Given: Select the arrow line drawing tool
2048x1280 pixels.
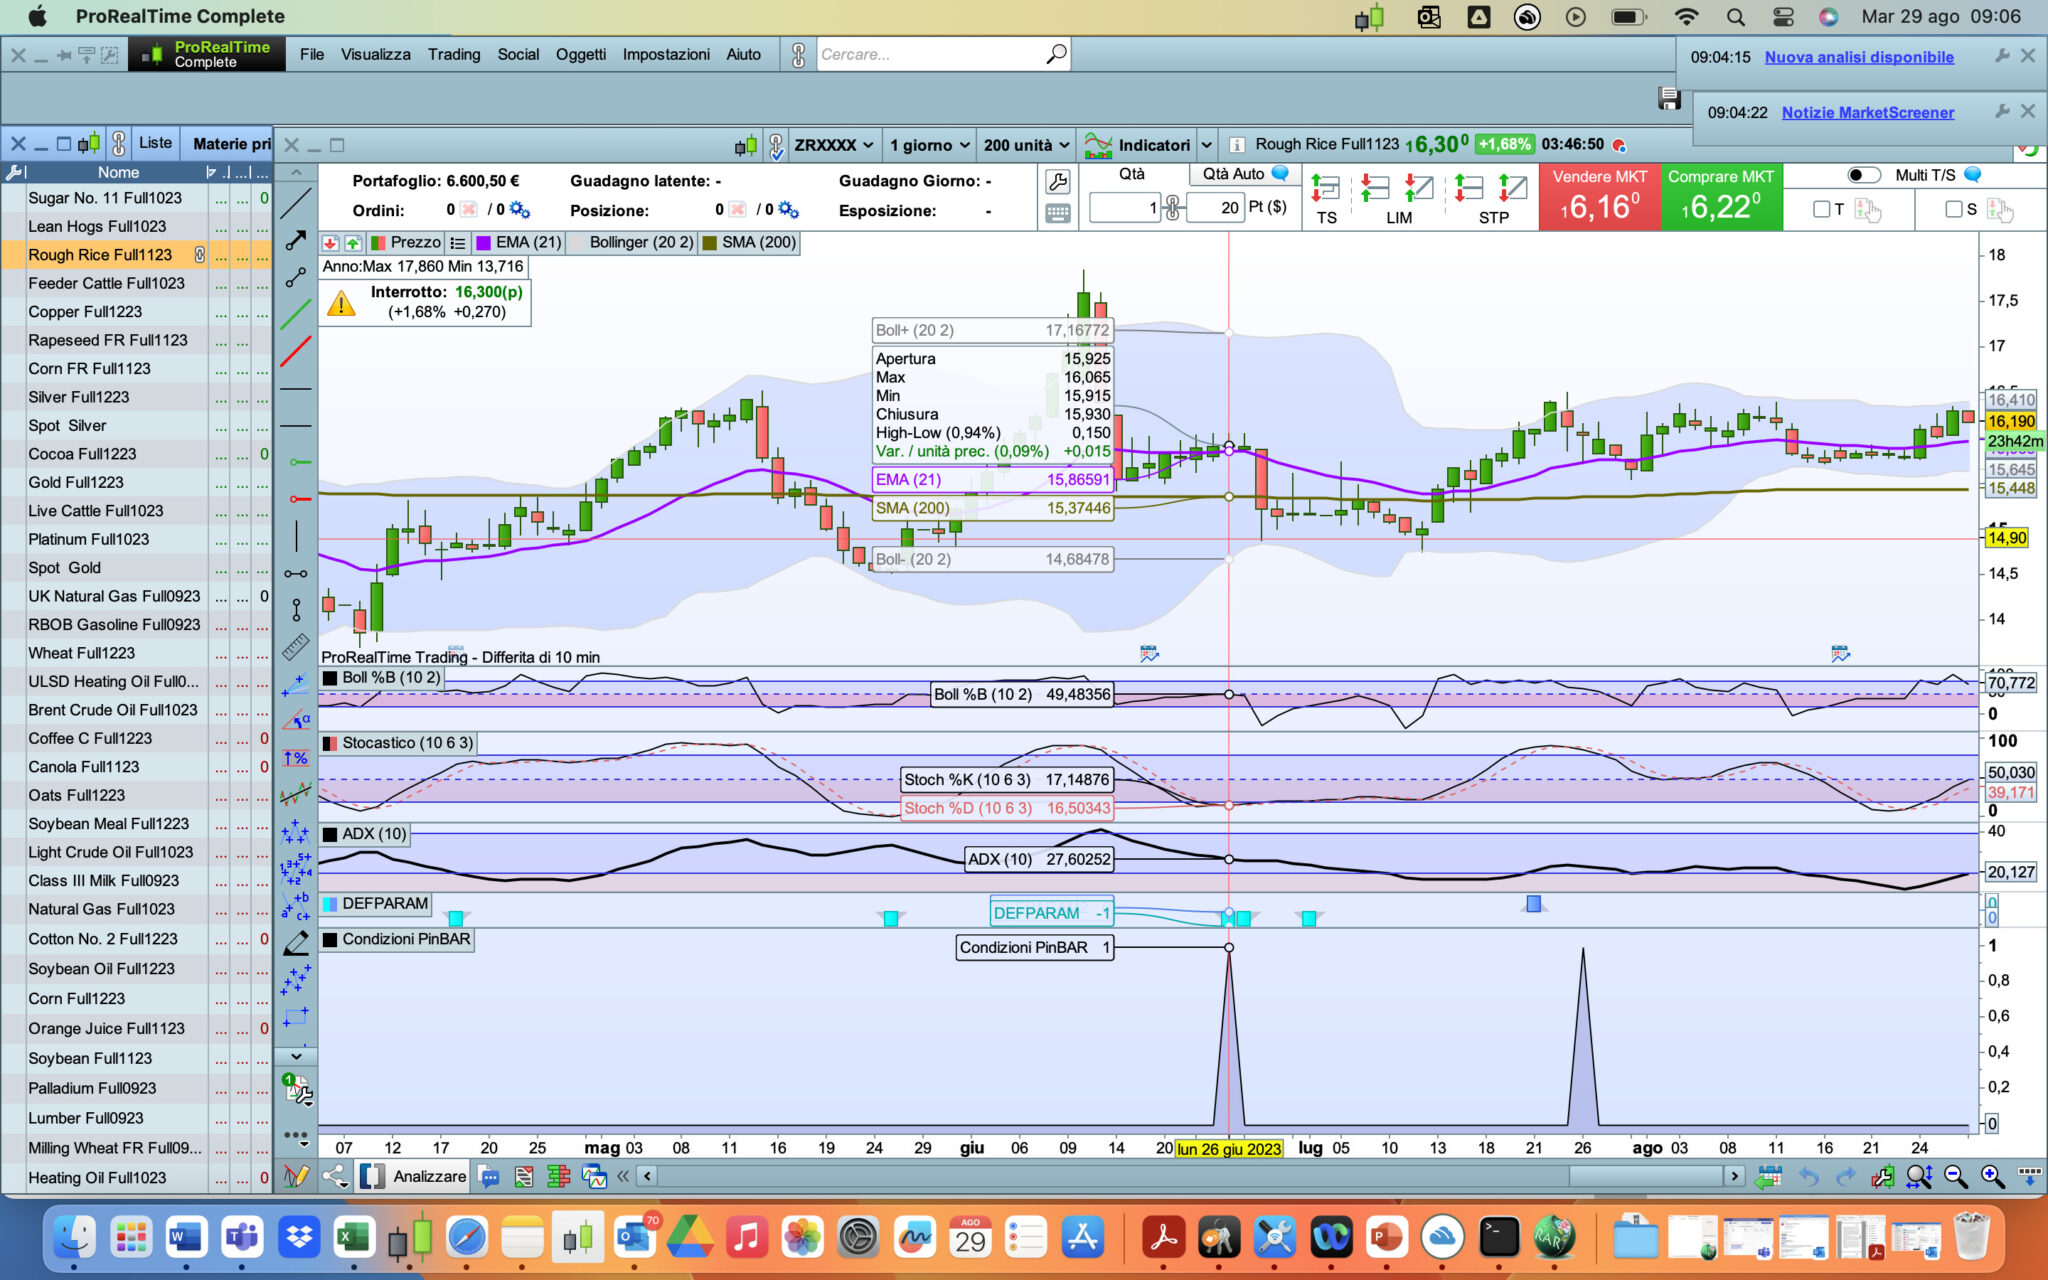Looking at the screenshot, I should point(295,241).
